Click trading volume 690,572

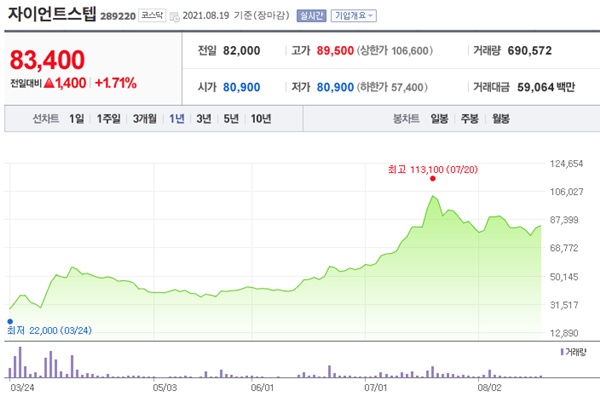pos(530,51)
